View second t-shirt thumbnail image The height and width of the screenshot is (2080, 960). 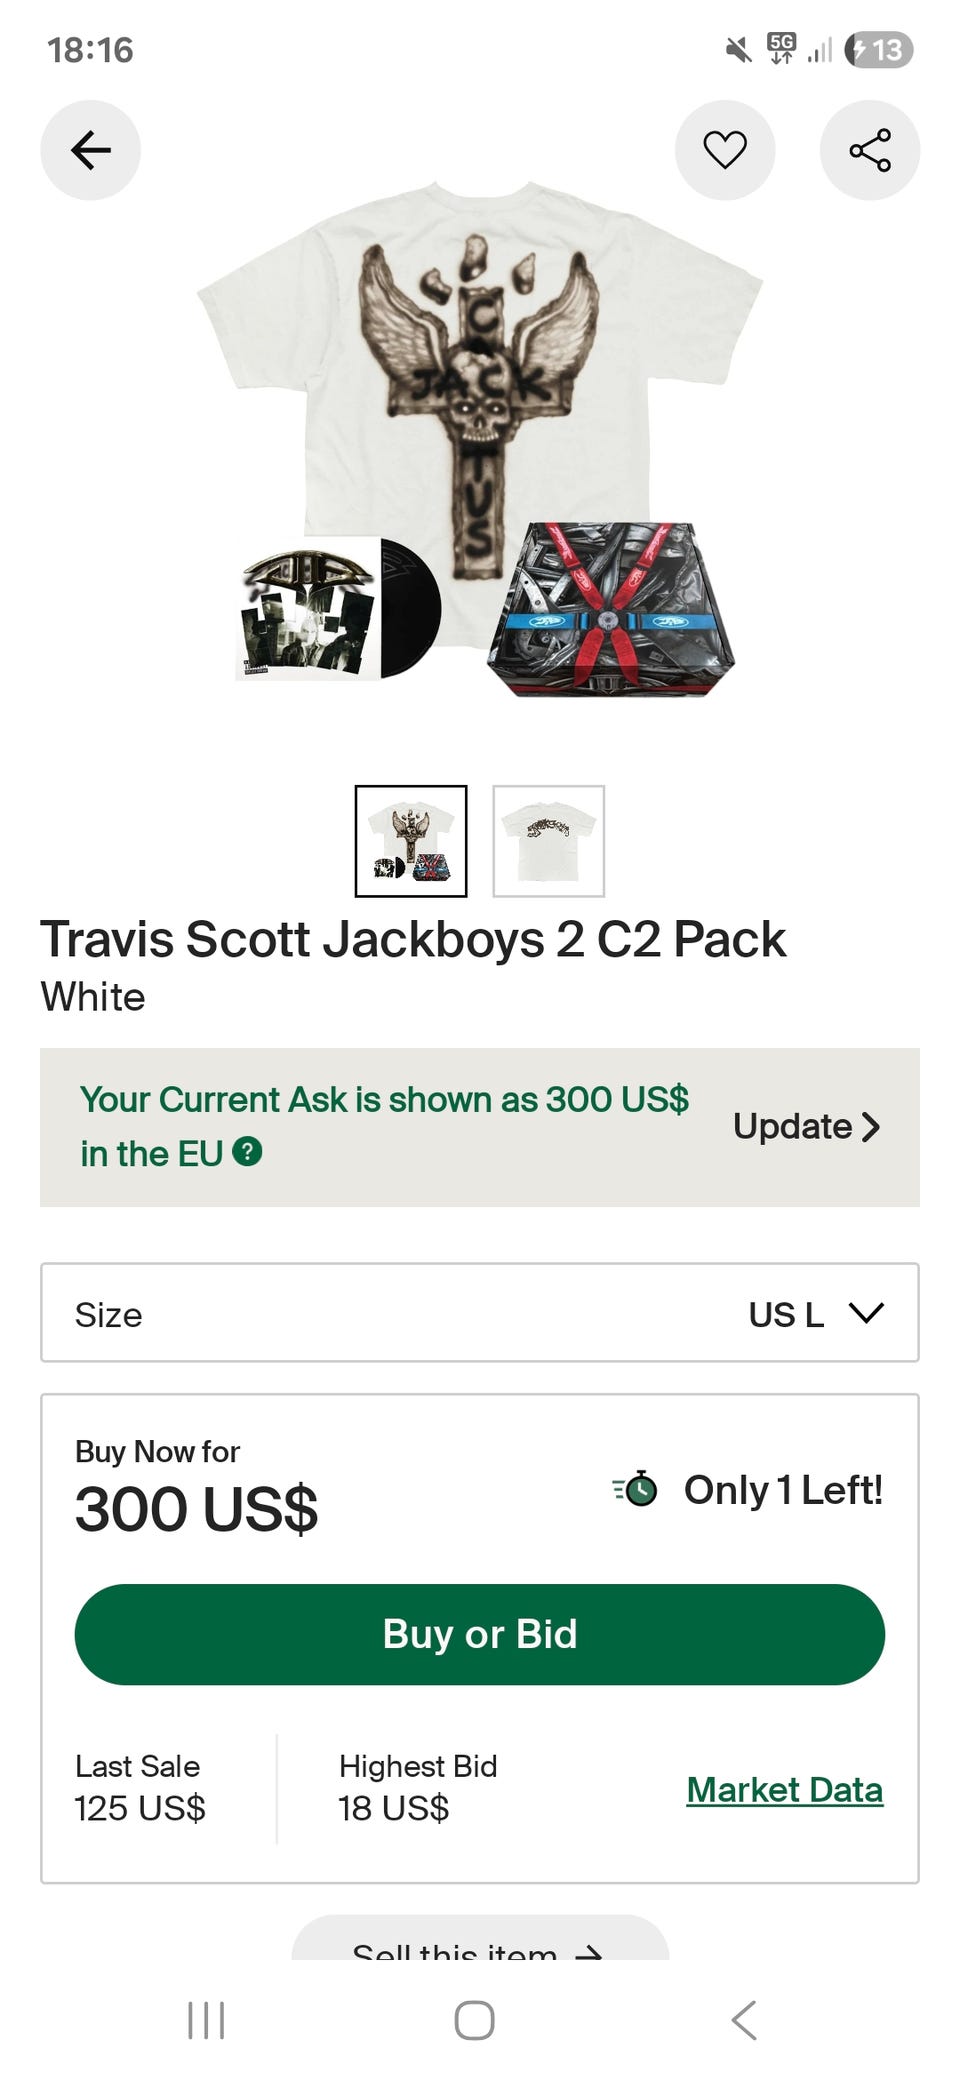click(548, 841)
